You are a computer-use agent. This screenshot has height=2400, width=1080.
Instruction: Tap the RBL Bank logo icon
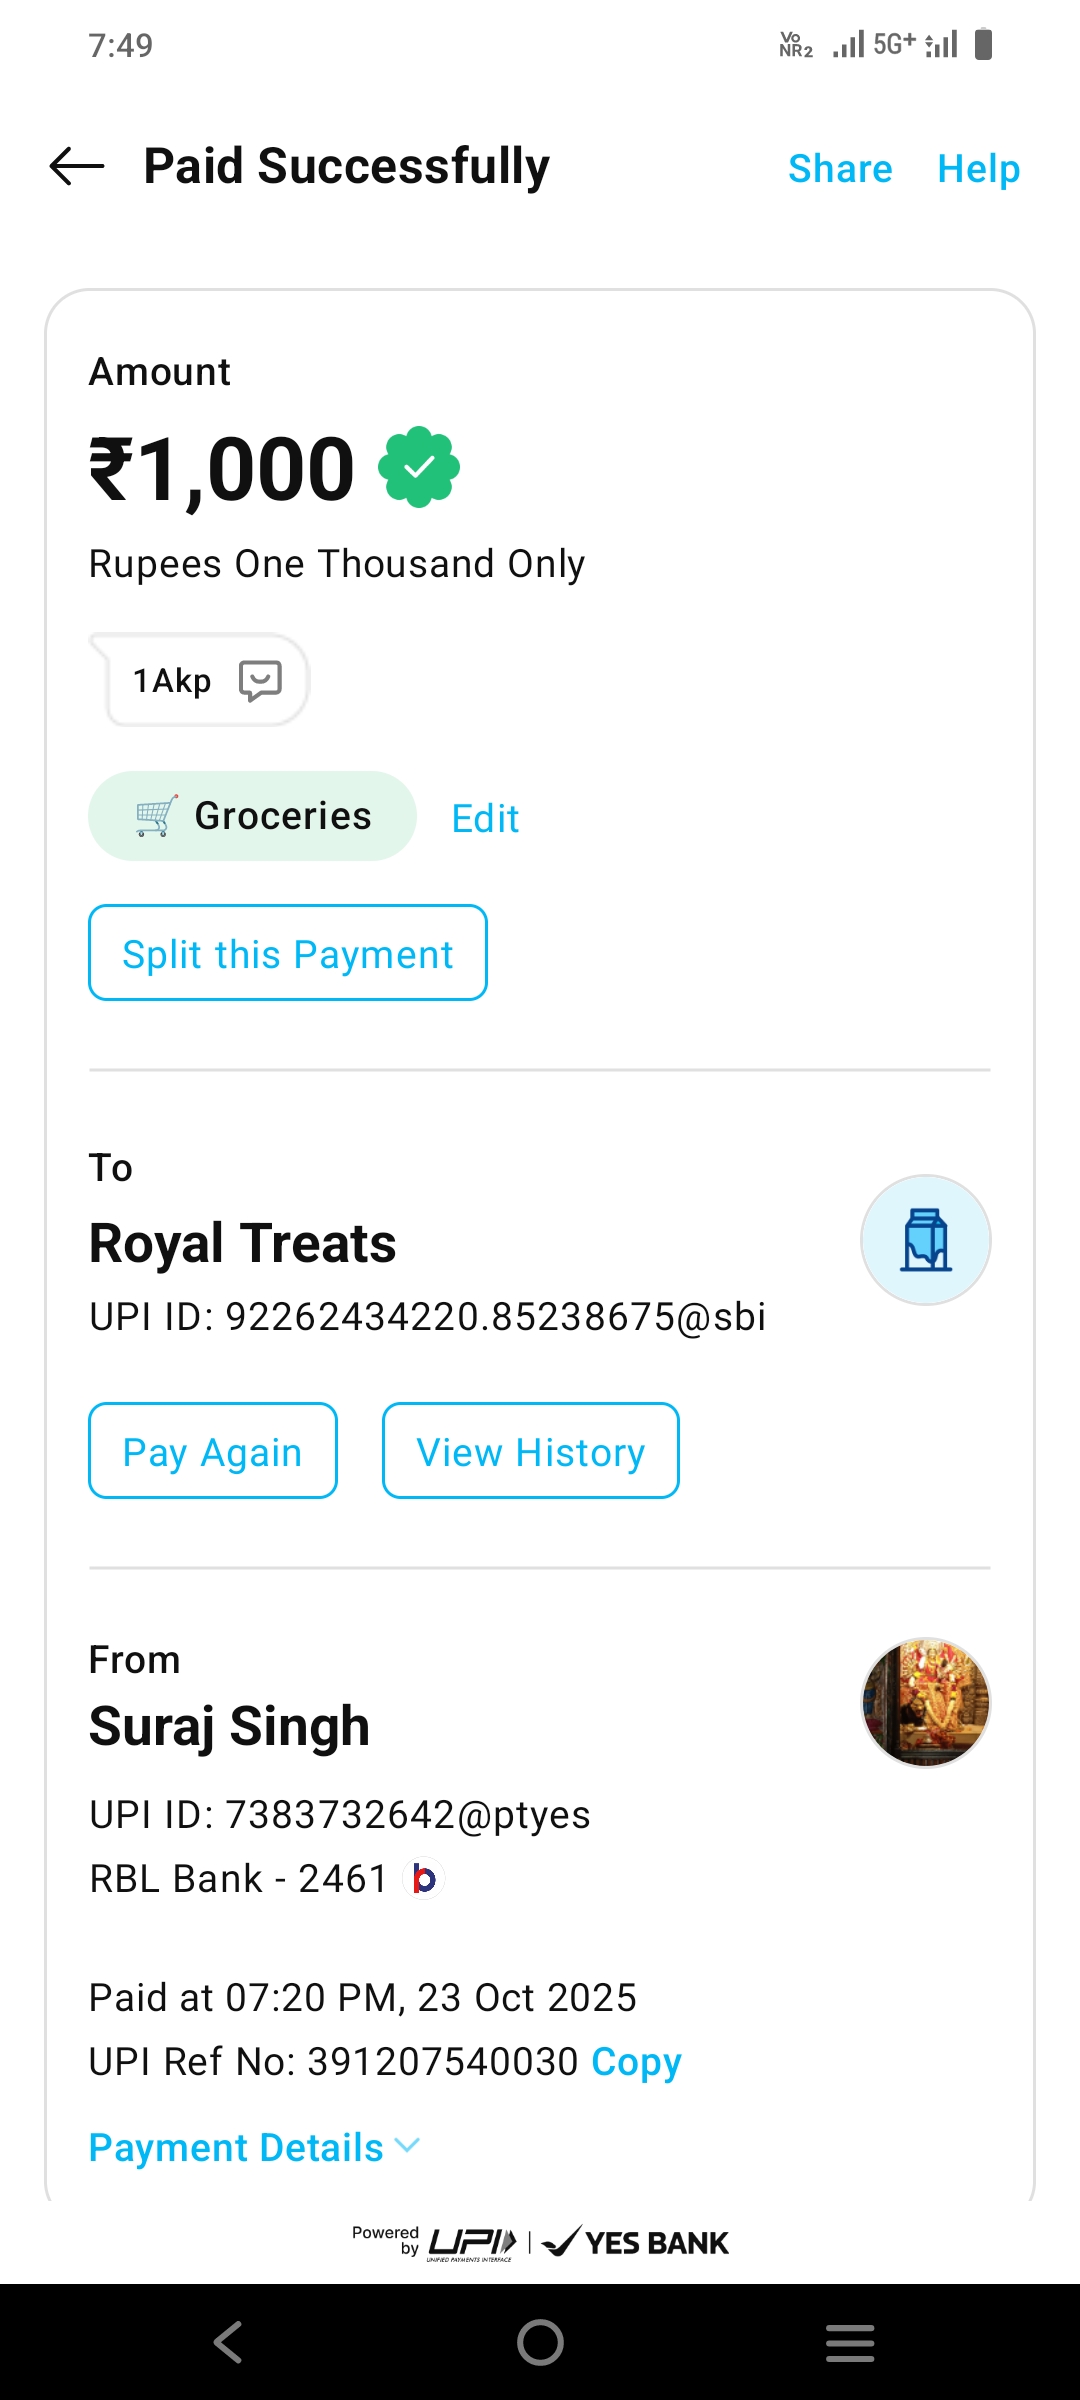pos(424,1879)
